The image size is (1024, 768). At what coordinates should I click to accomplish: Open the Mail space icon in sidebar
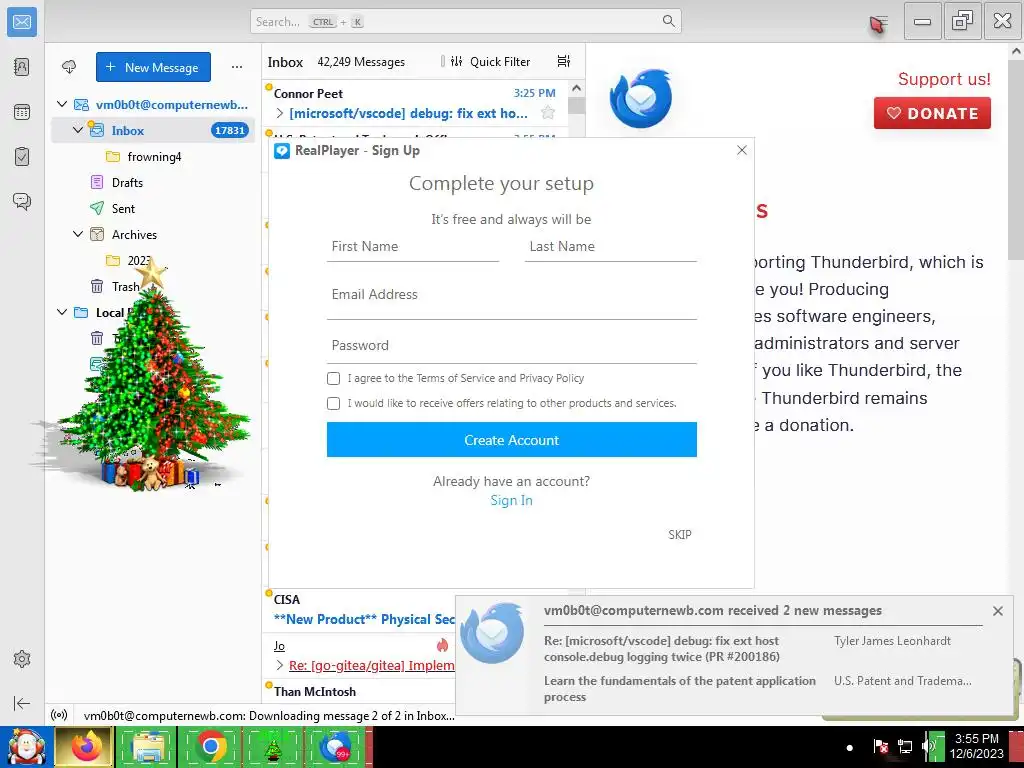(x=22, y=22)
